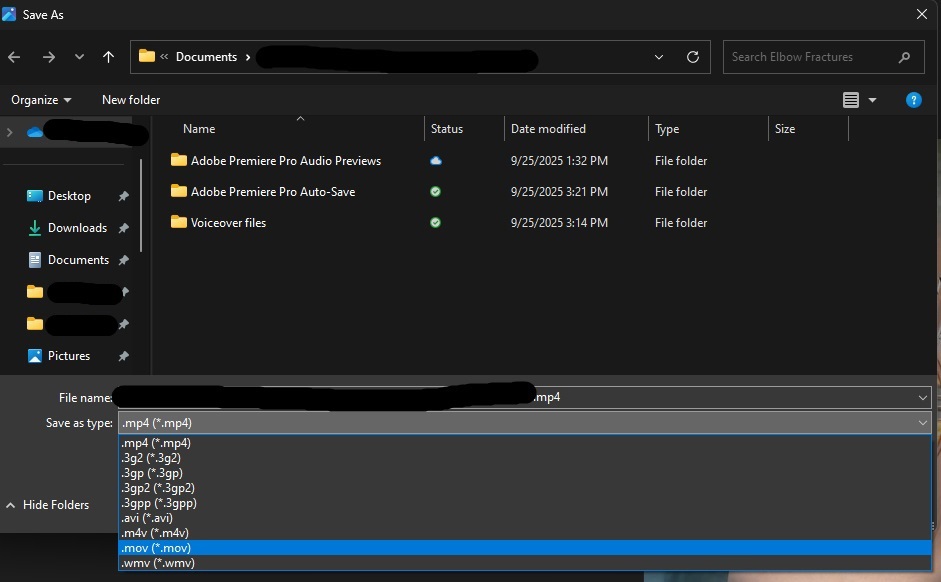Sort by the Type column
941x582 pixels.
(667, 129)
